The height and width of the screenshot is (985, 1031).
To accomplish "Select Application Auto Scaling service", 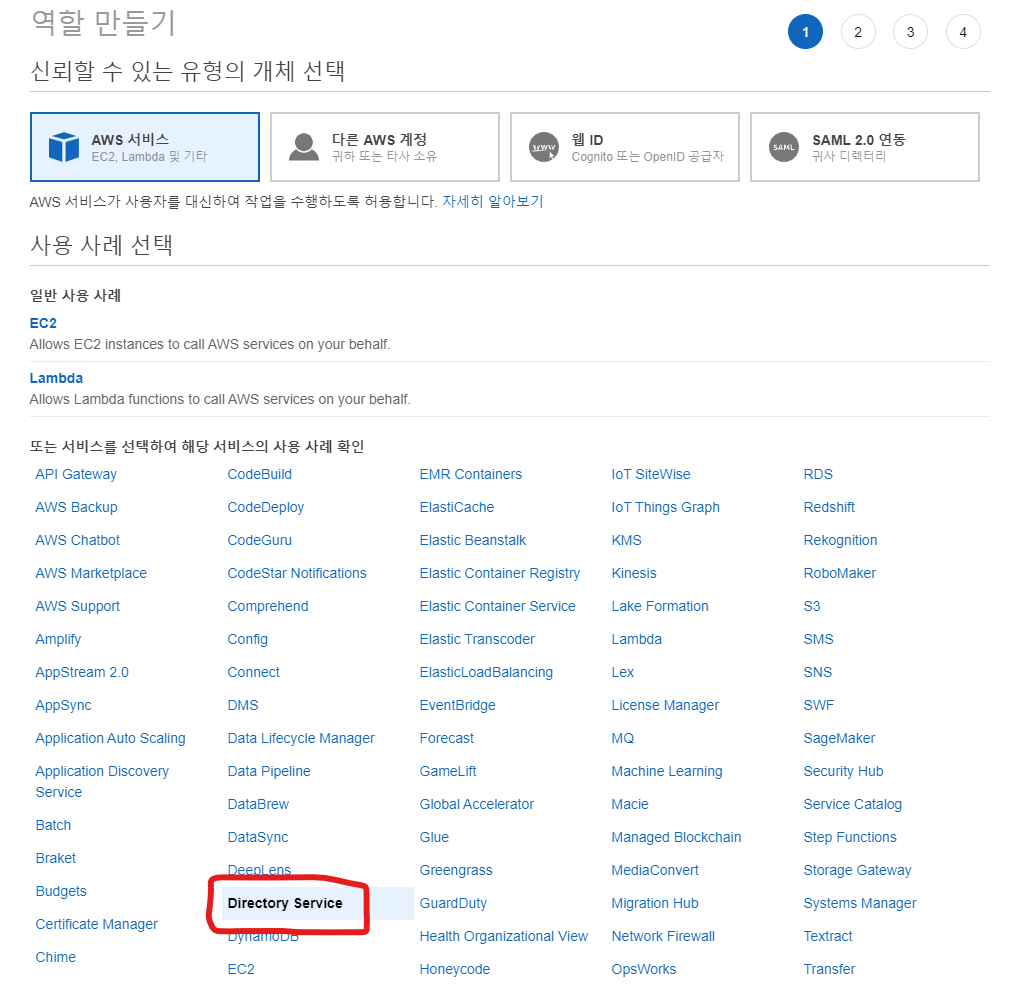I will [110, 738].
